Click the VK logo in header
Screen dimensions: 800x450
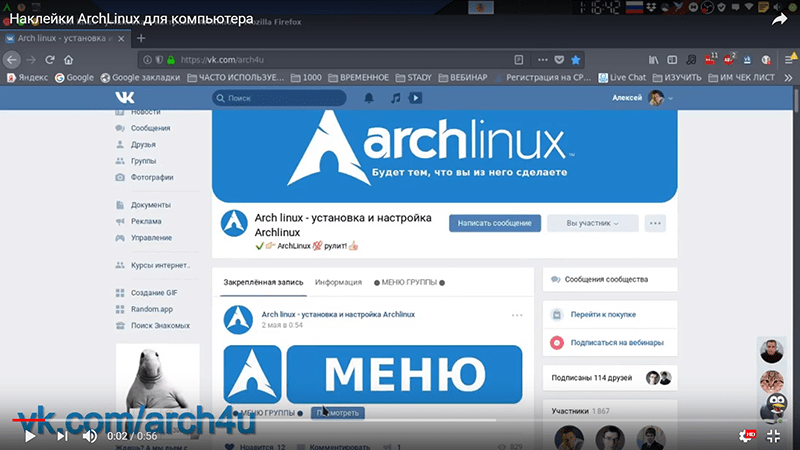(x=125, y=97)
